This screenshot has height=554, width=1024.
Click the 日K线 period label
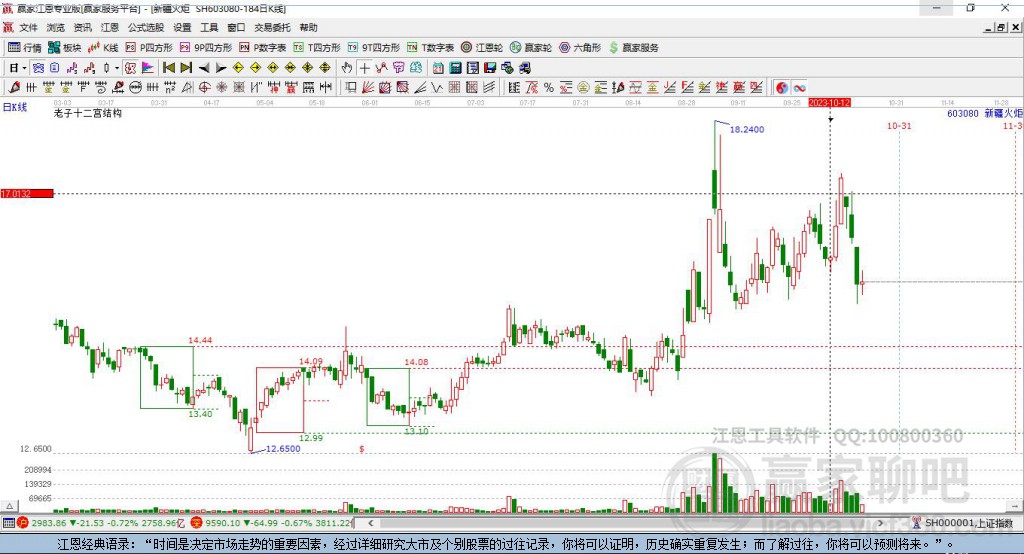point(15,108)
